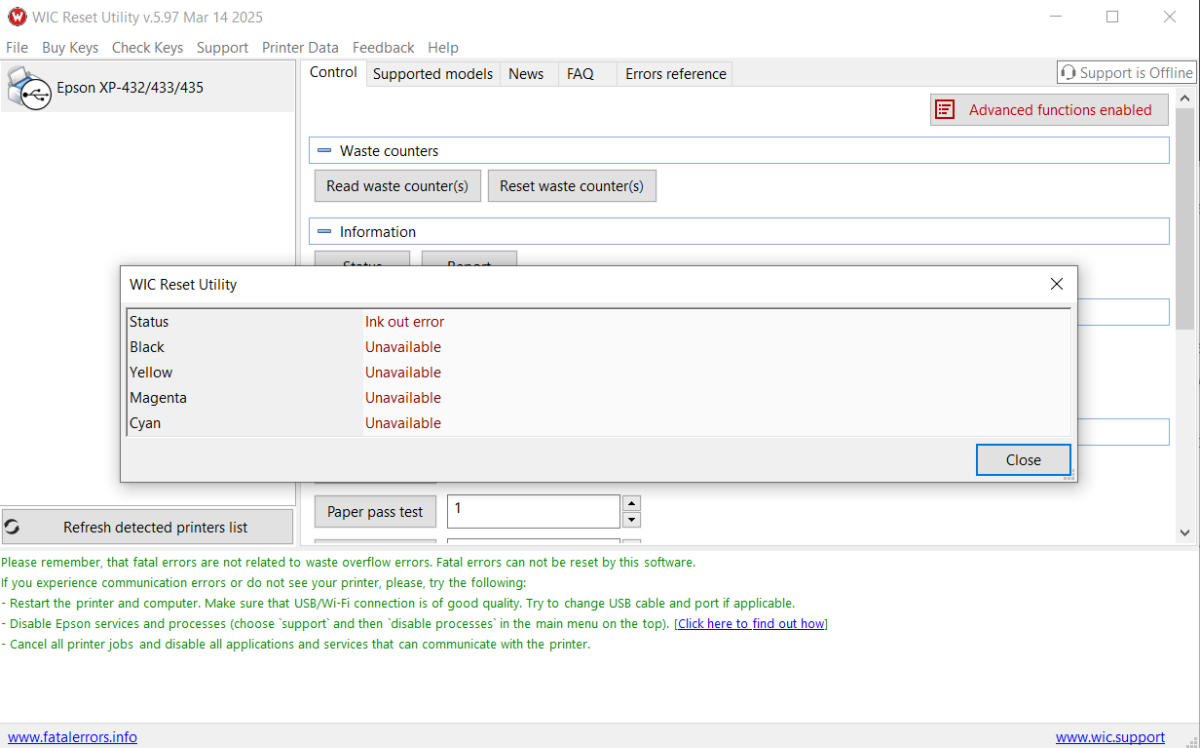Screen dimensions: 1200x748
Task: Click the WIC red logo icon in title bar
Action: 17,17
